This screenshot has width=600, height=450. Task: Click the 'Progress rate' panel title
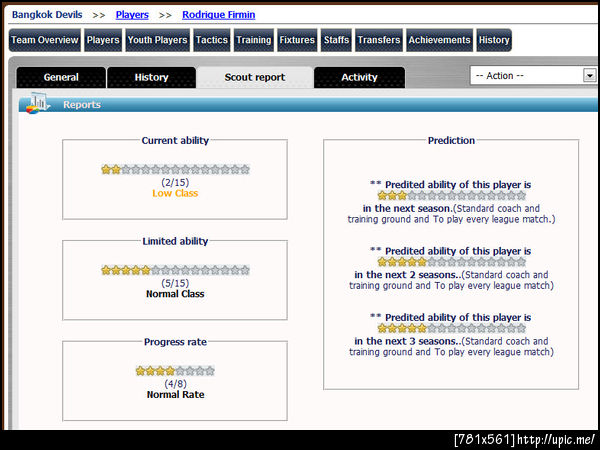click(x=175, y=342)
